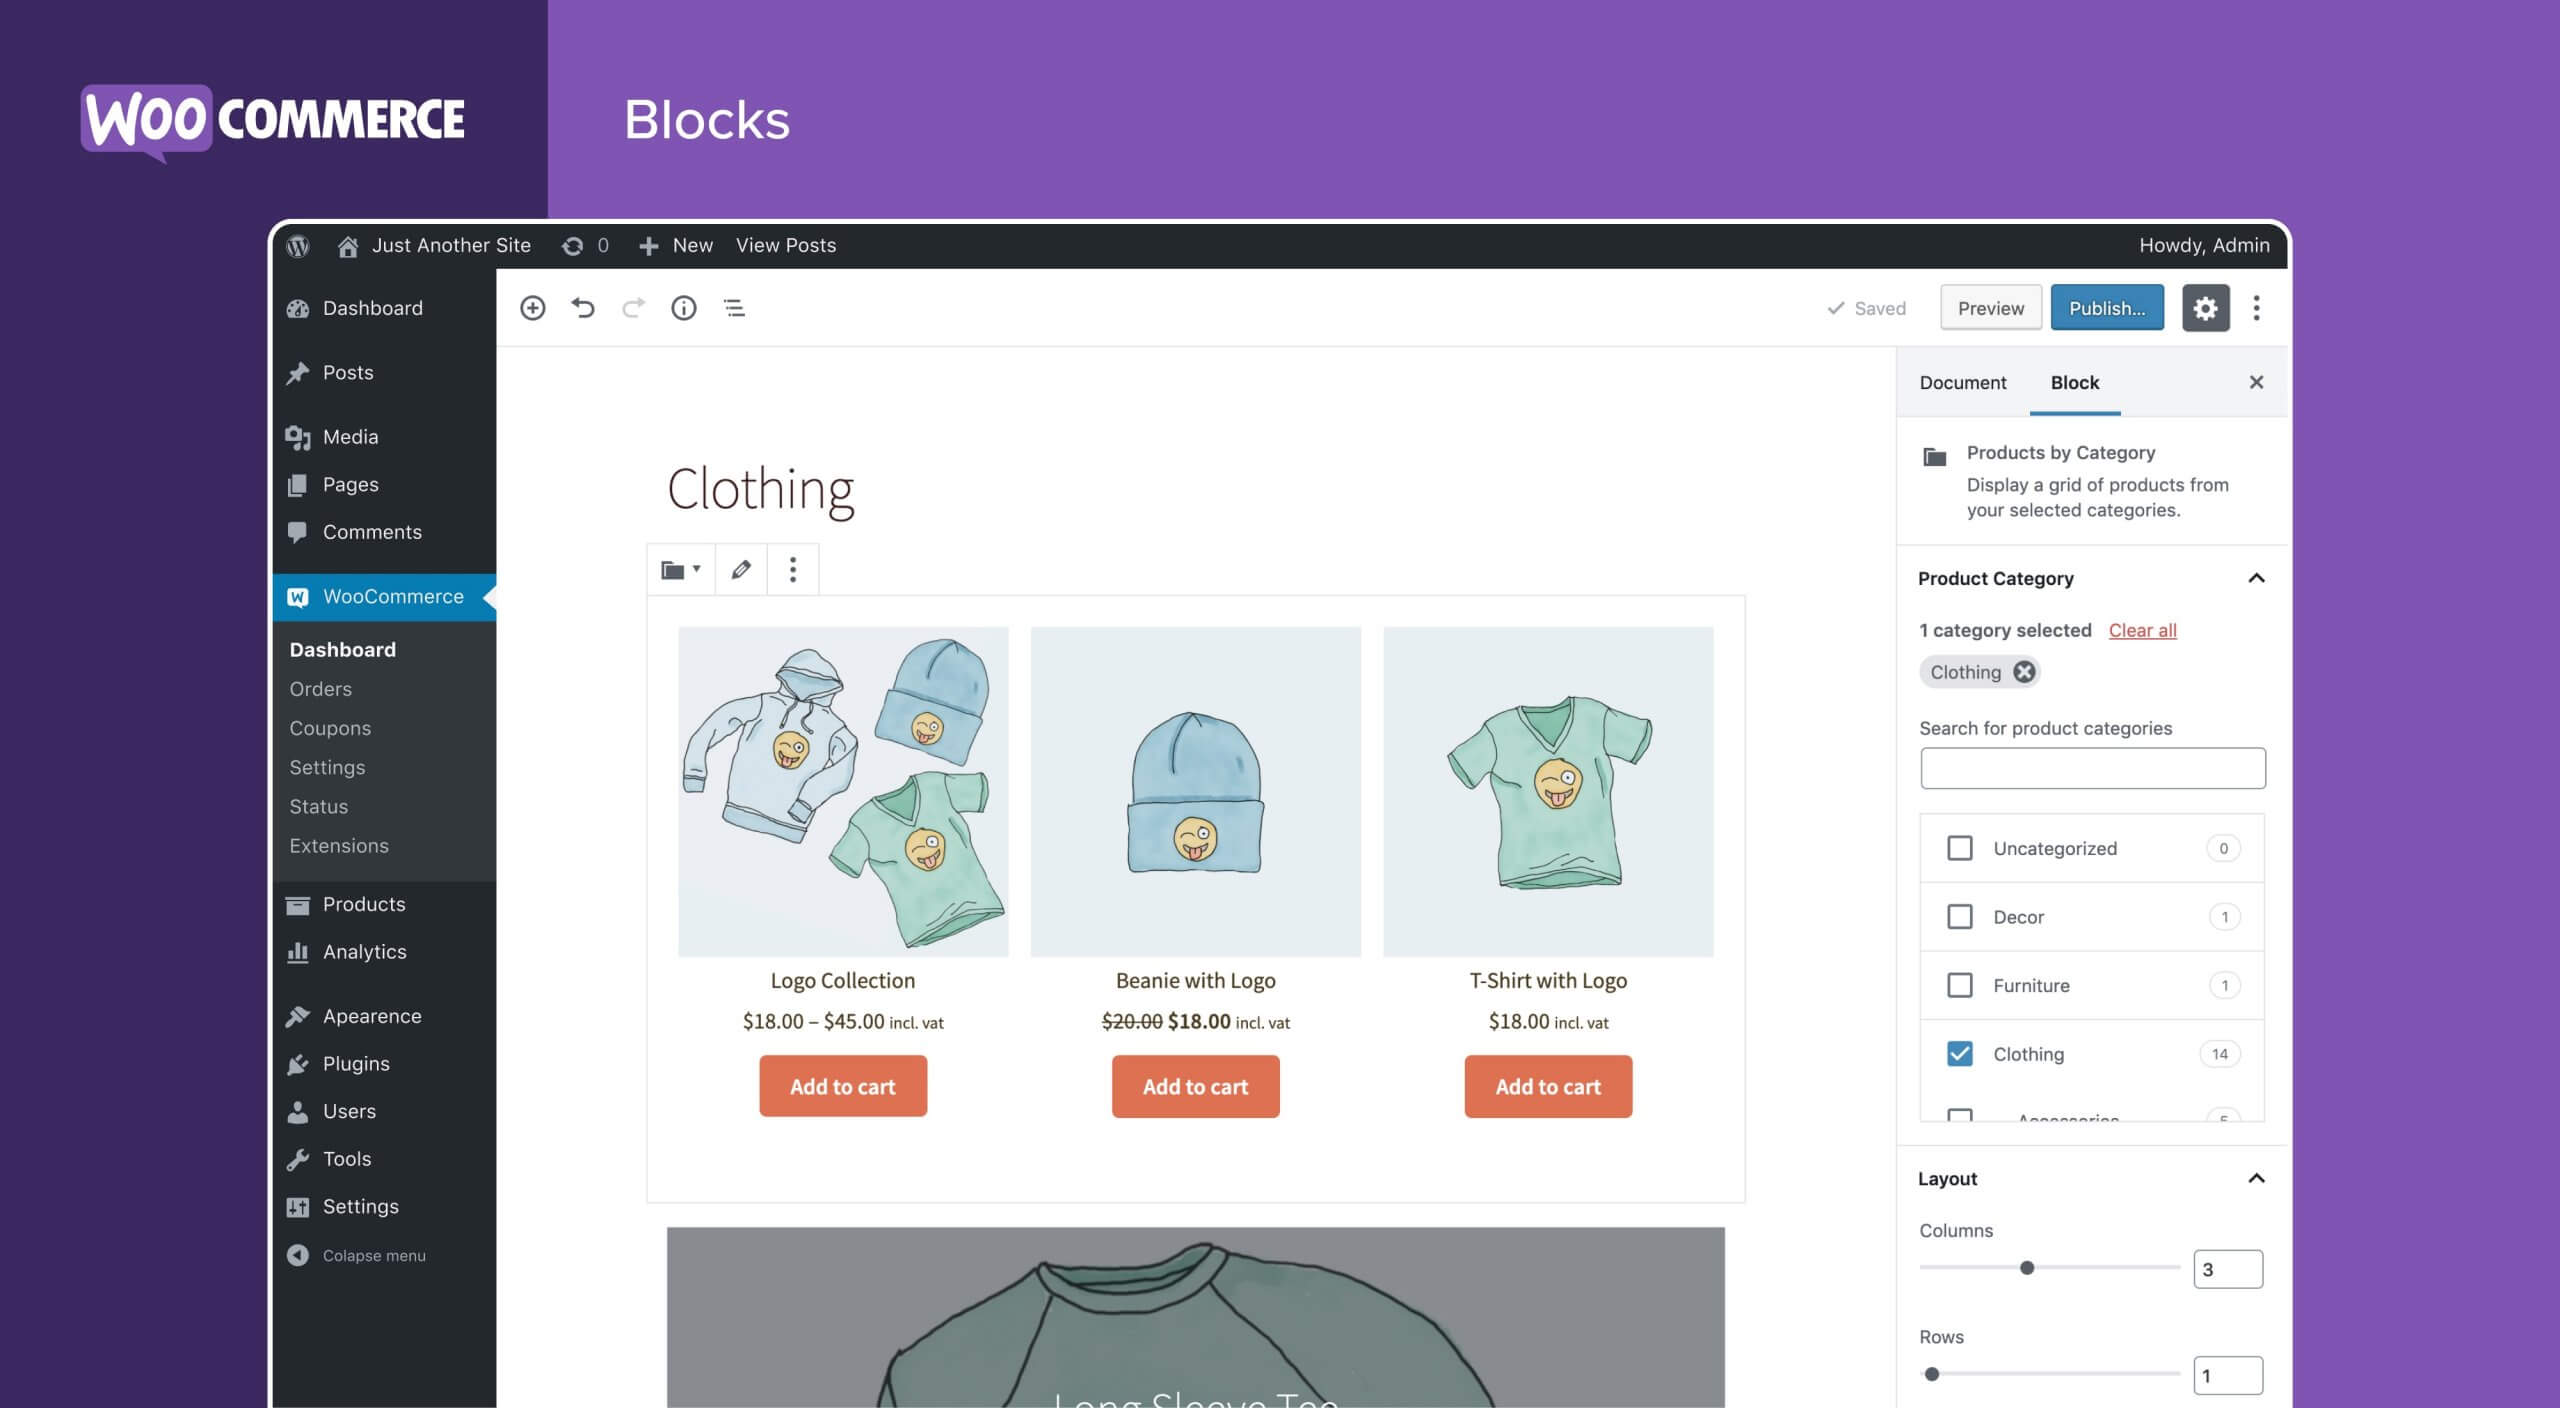Click the block information icon
This screenshot has height=1408, width=2560.
683,307
